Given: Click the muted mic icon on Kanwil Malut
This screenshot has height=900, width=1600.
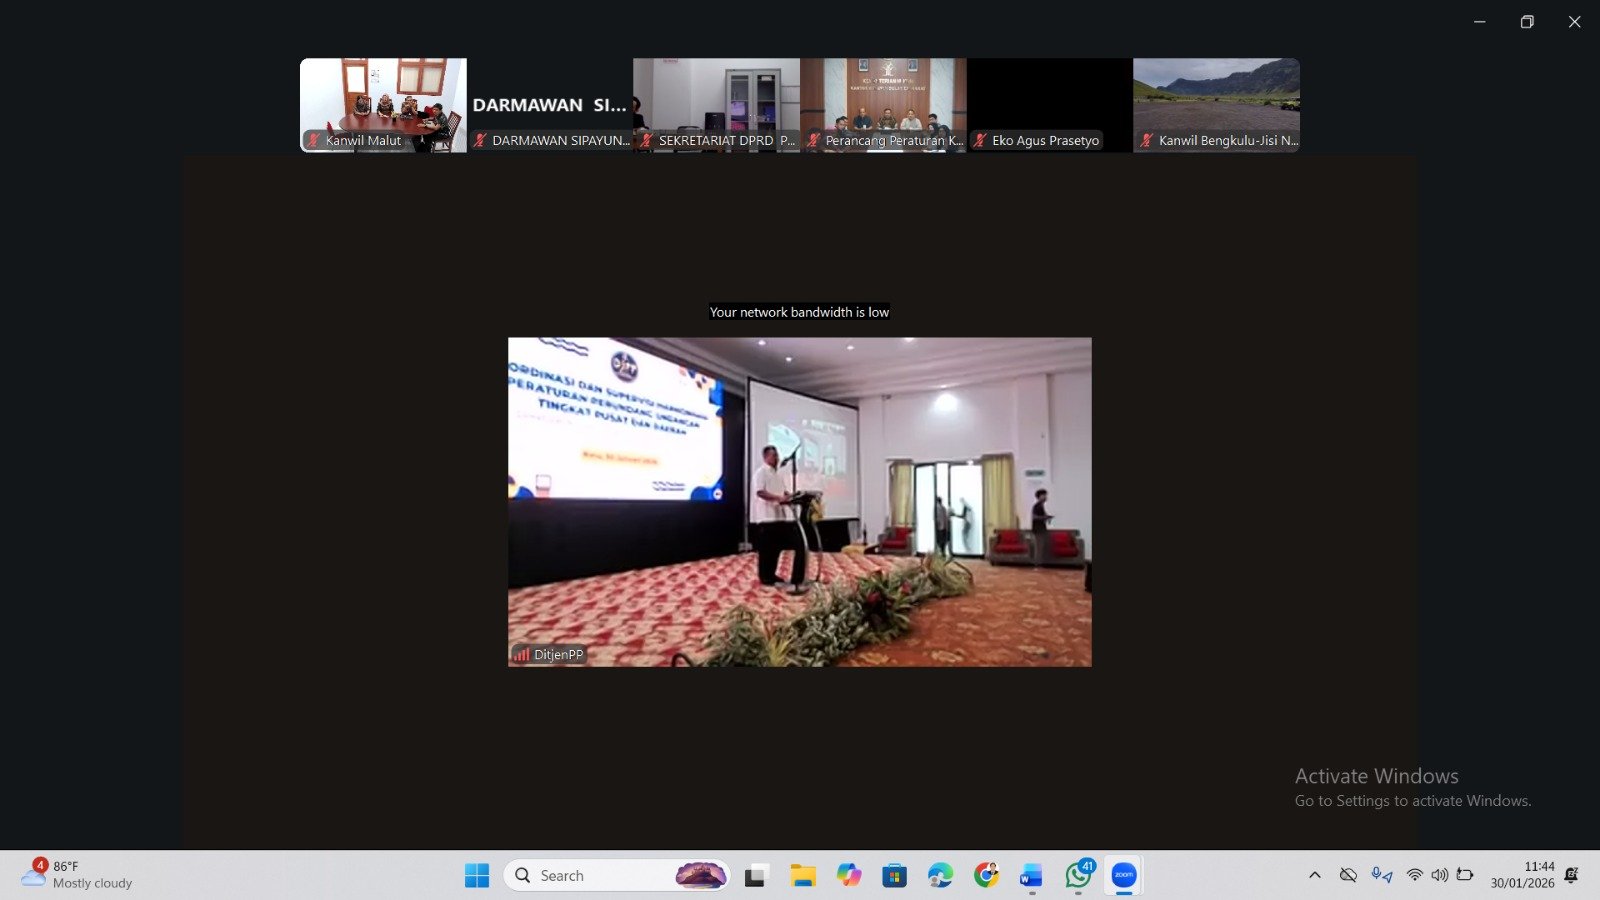Looking at the screenshot, I should (x=314, y=141).
